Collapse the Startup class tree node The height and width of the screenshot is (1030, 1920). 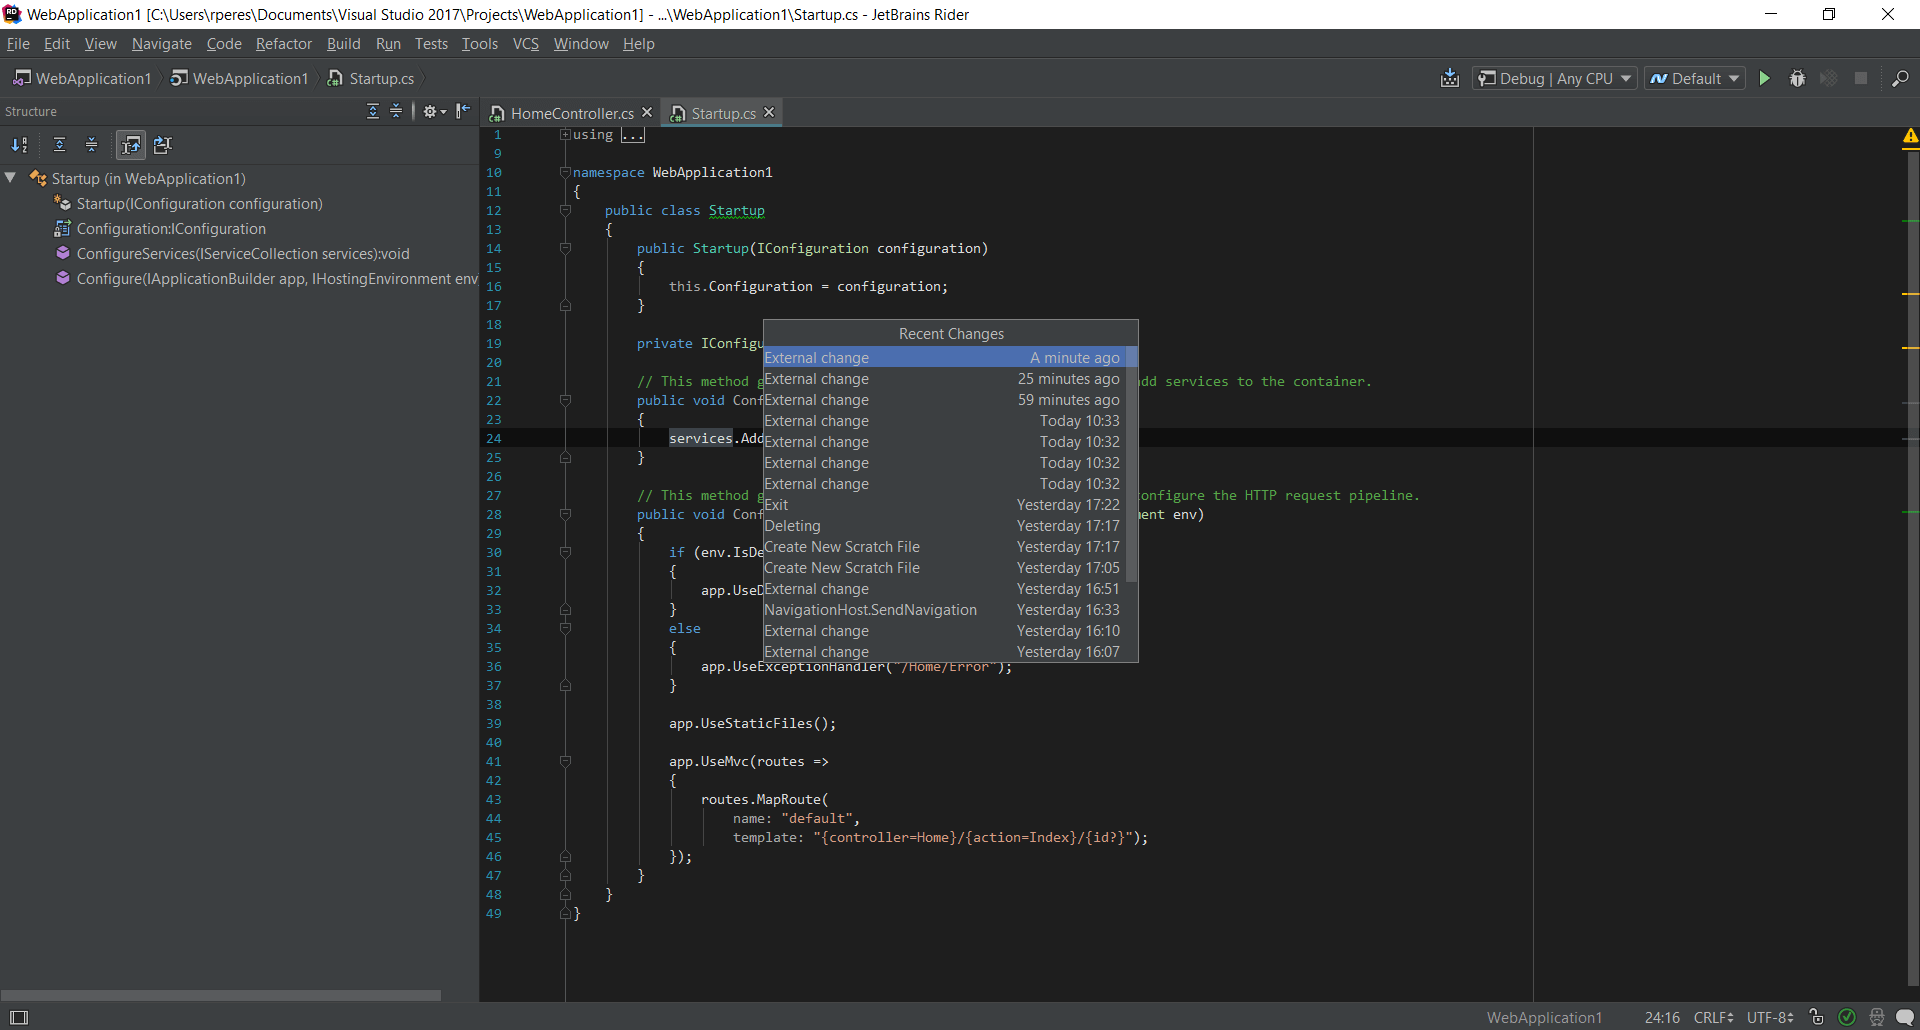(x=11, y=178)
